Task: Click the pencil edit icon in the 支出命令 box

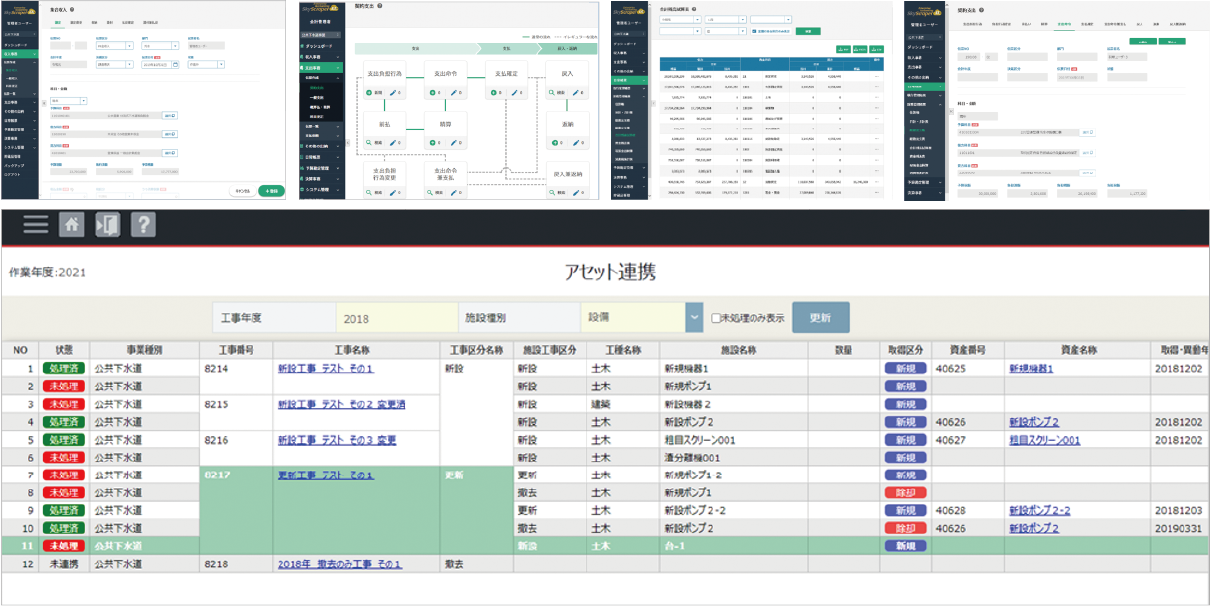Action: point(453,93)
